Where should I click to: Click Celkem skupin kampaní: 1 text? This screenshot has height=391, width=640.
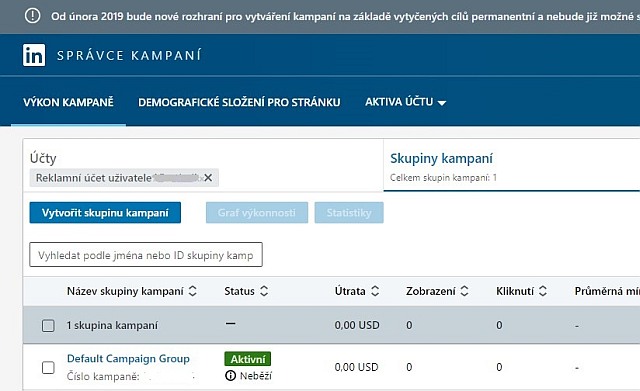(x=443, y=178)
